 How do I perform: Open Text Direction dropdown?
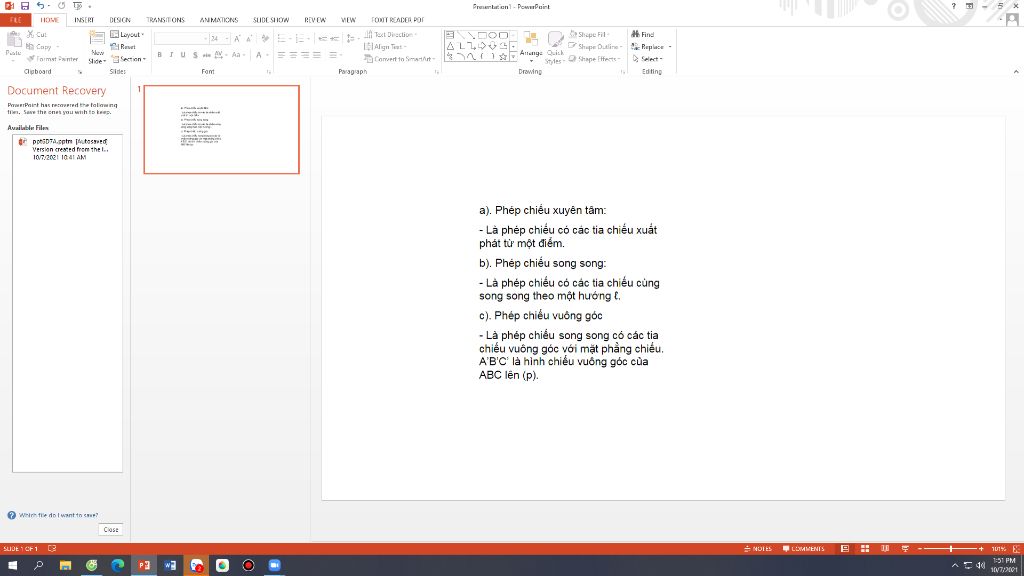(x=391, y=34)
